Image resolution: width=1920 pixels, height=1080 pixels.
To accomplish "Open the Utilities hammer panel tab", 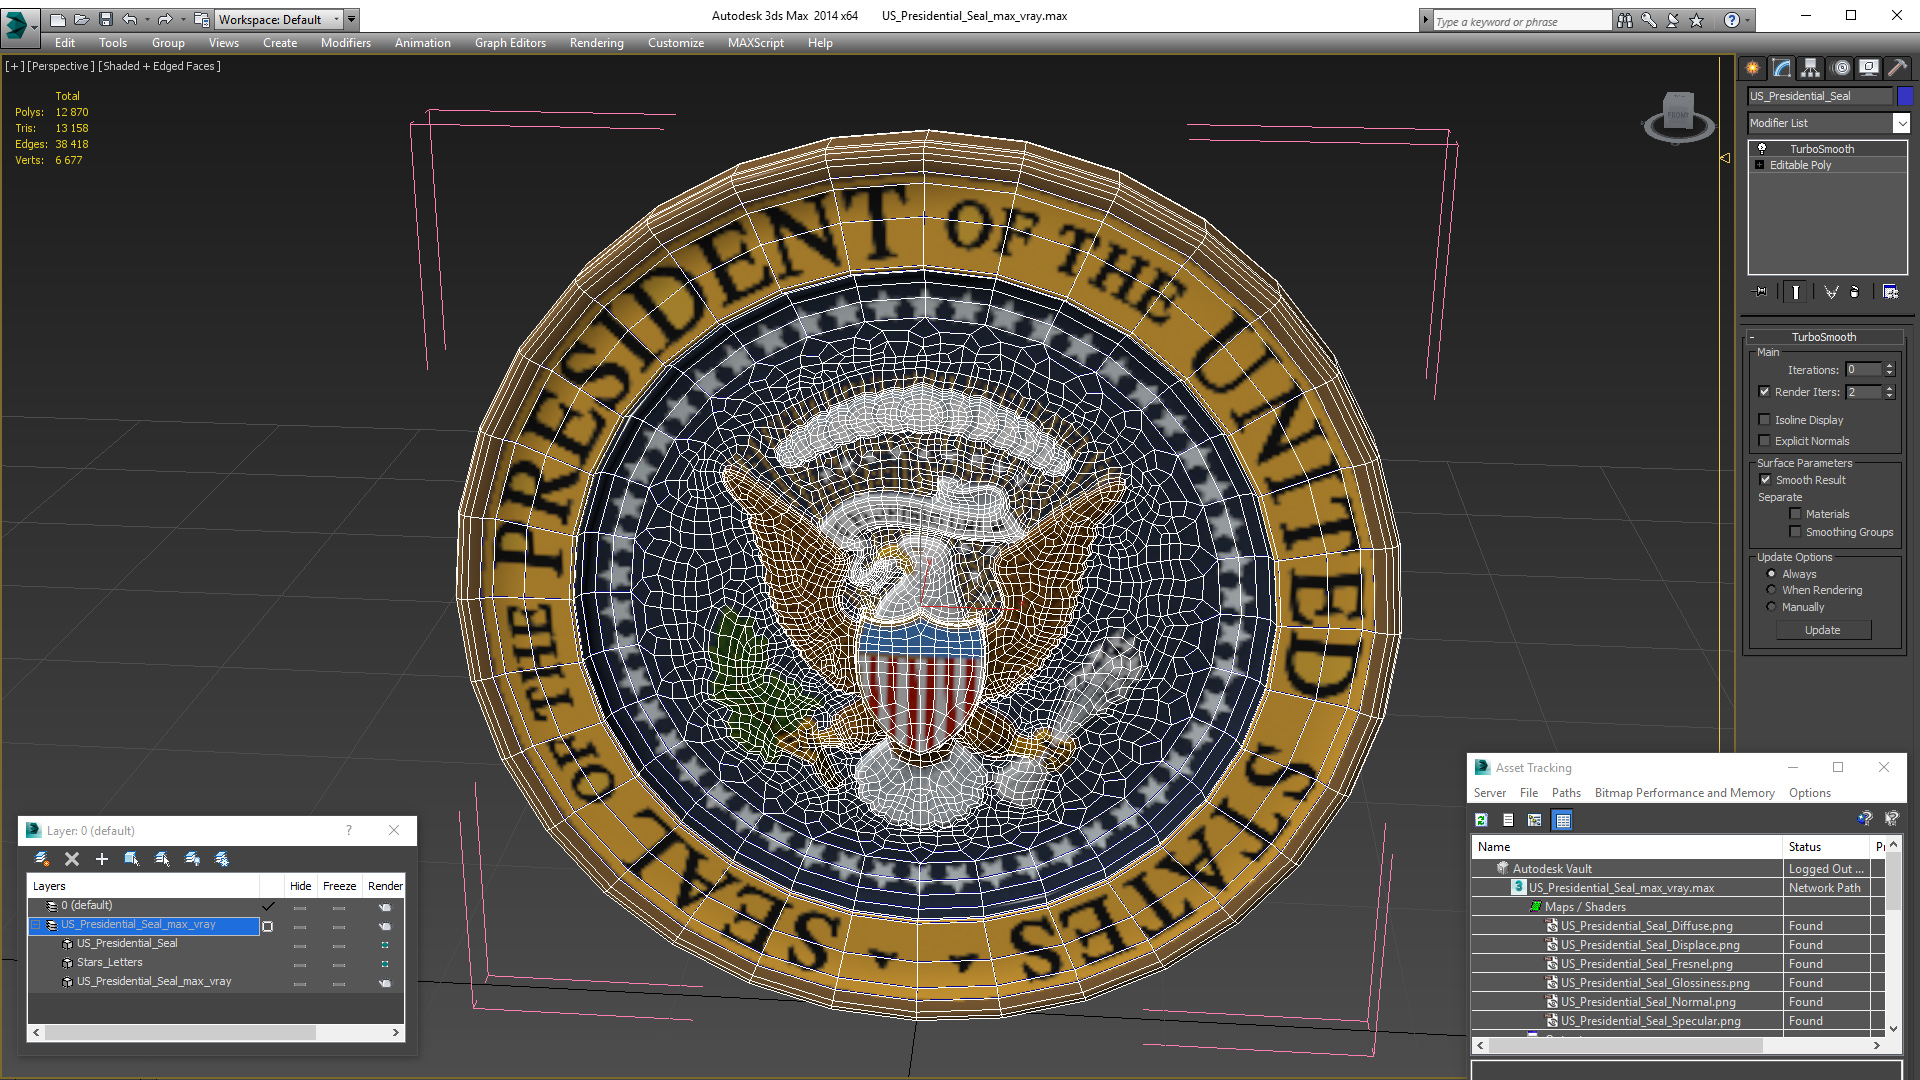I will (x=1897, y=68).
